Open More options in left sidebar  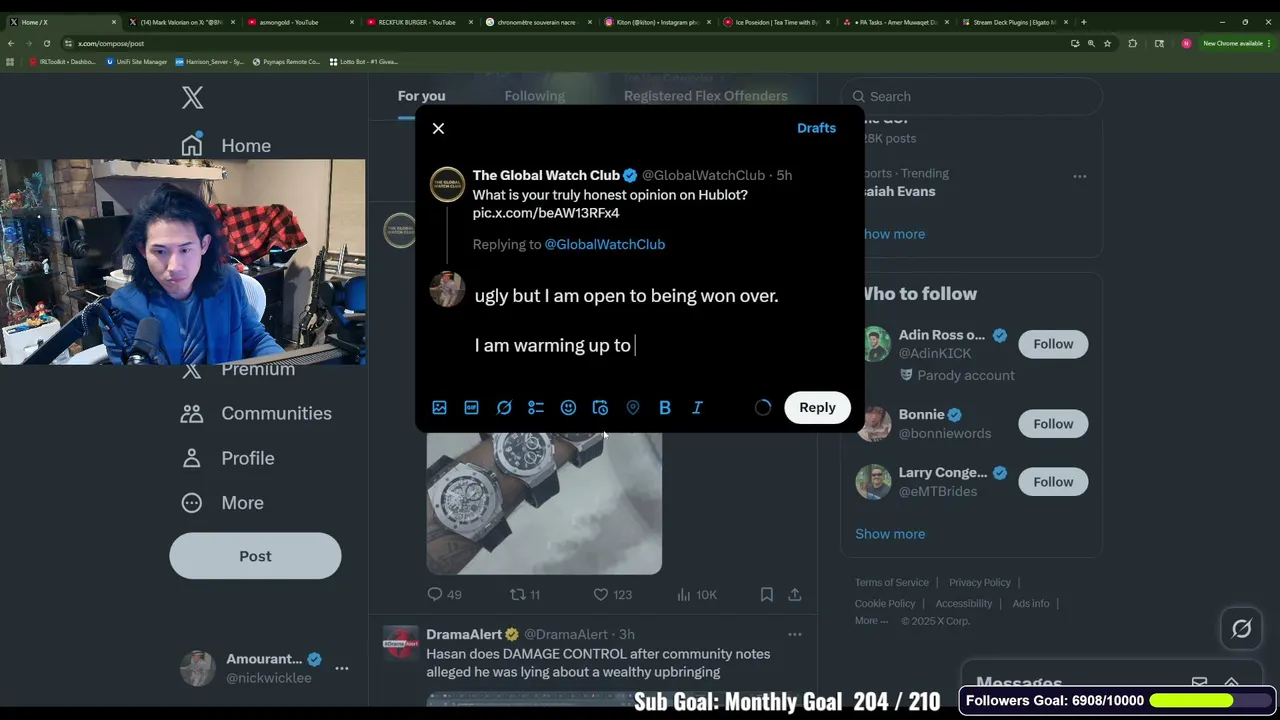click(222, 503)
